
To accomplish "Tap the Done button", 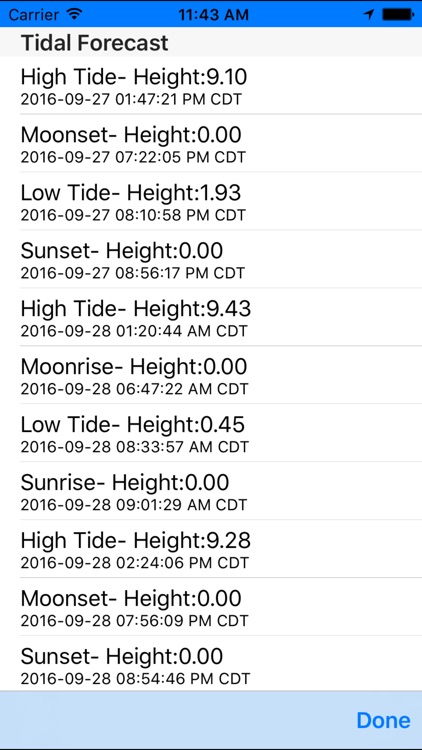I will [383, 720].
